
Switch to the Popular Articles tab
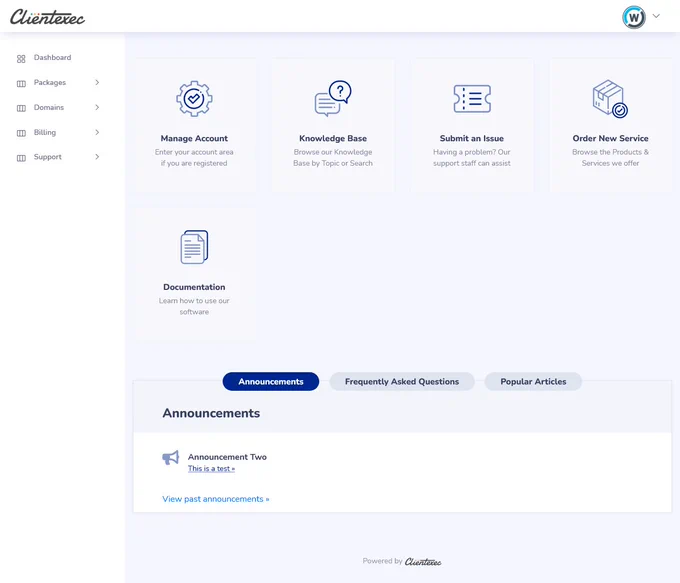(x=533, y=381)
